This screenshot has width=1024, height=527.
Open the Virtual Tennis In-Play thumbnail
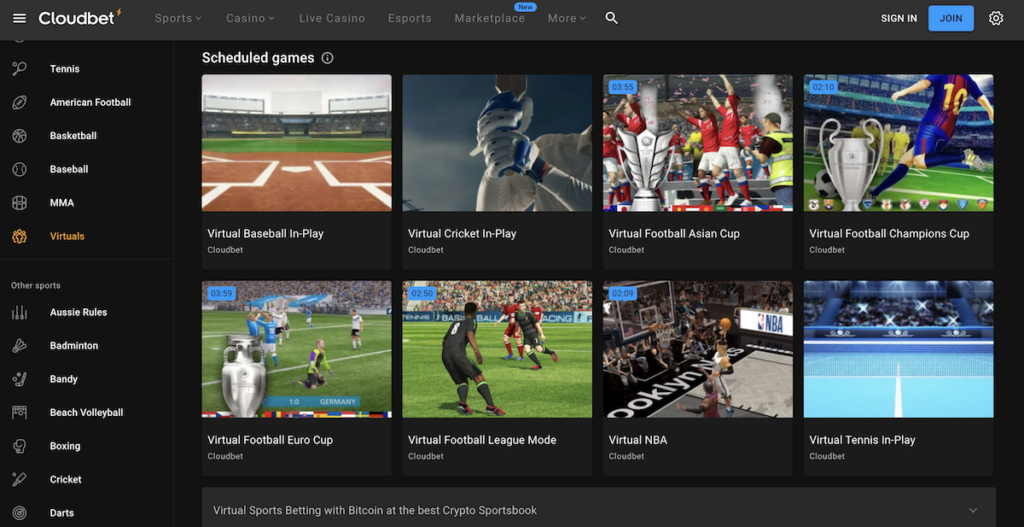pos(899,349)
